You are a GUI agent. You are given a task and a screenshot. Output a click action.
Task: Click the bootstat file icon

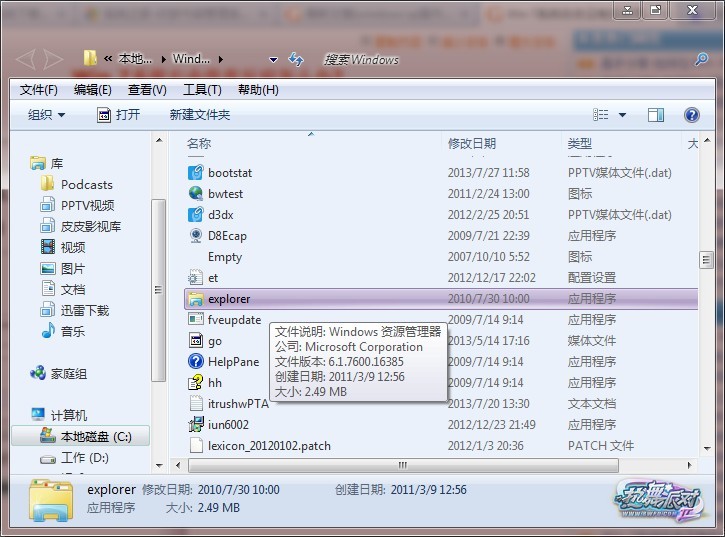pos(196,173)
